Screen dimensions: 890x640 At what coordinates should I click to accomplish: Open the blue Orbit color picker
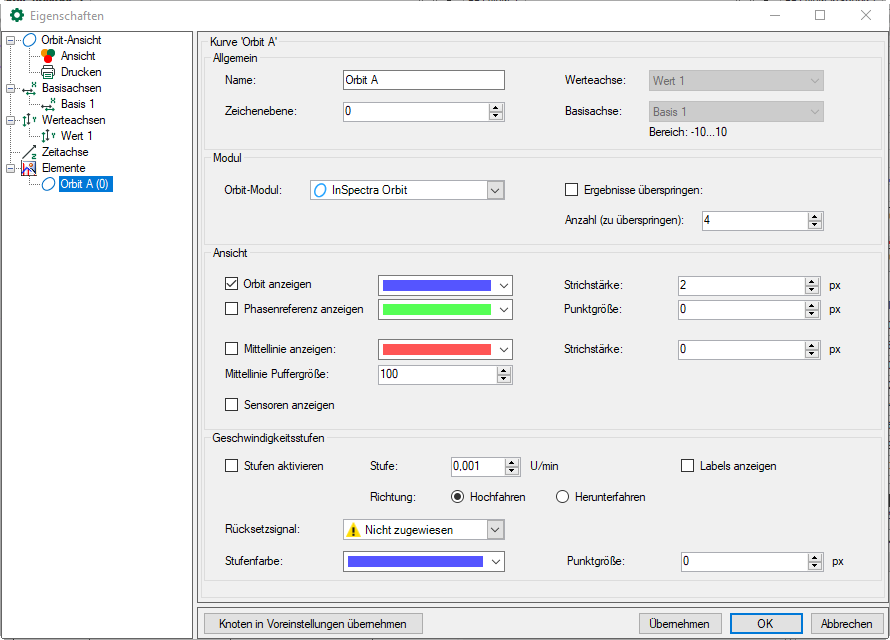click(x=446, y=285)
